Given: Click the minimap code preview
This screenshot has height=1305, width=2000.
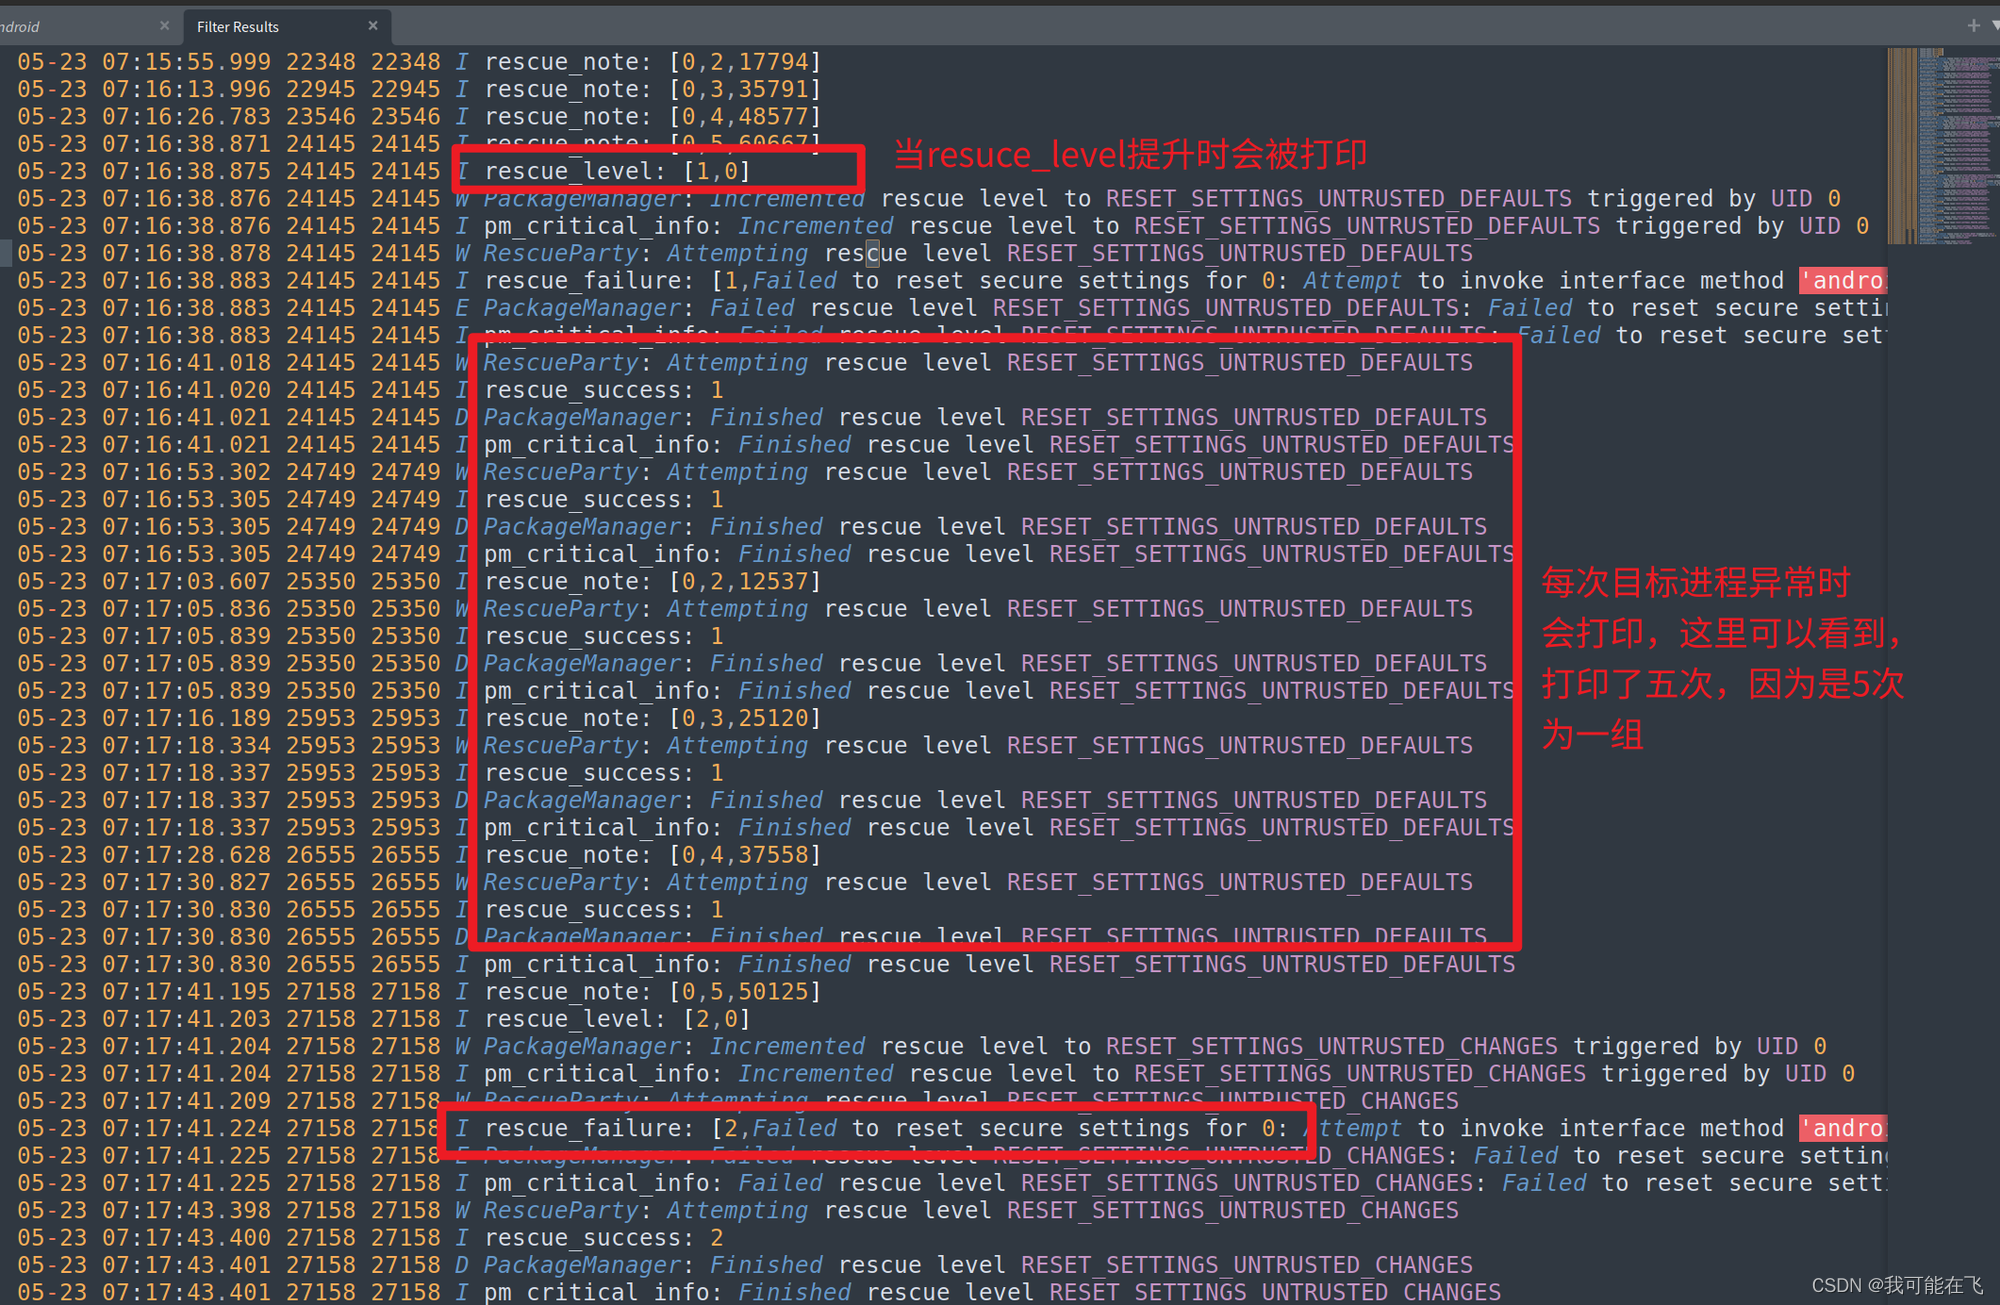Looking at the screenshot, I should pos(1938,145).
